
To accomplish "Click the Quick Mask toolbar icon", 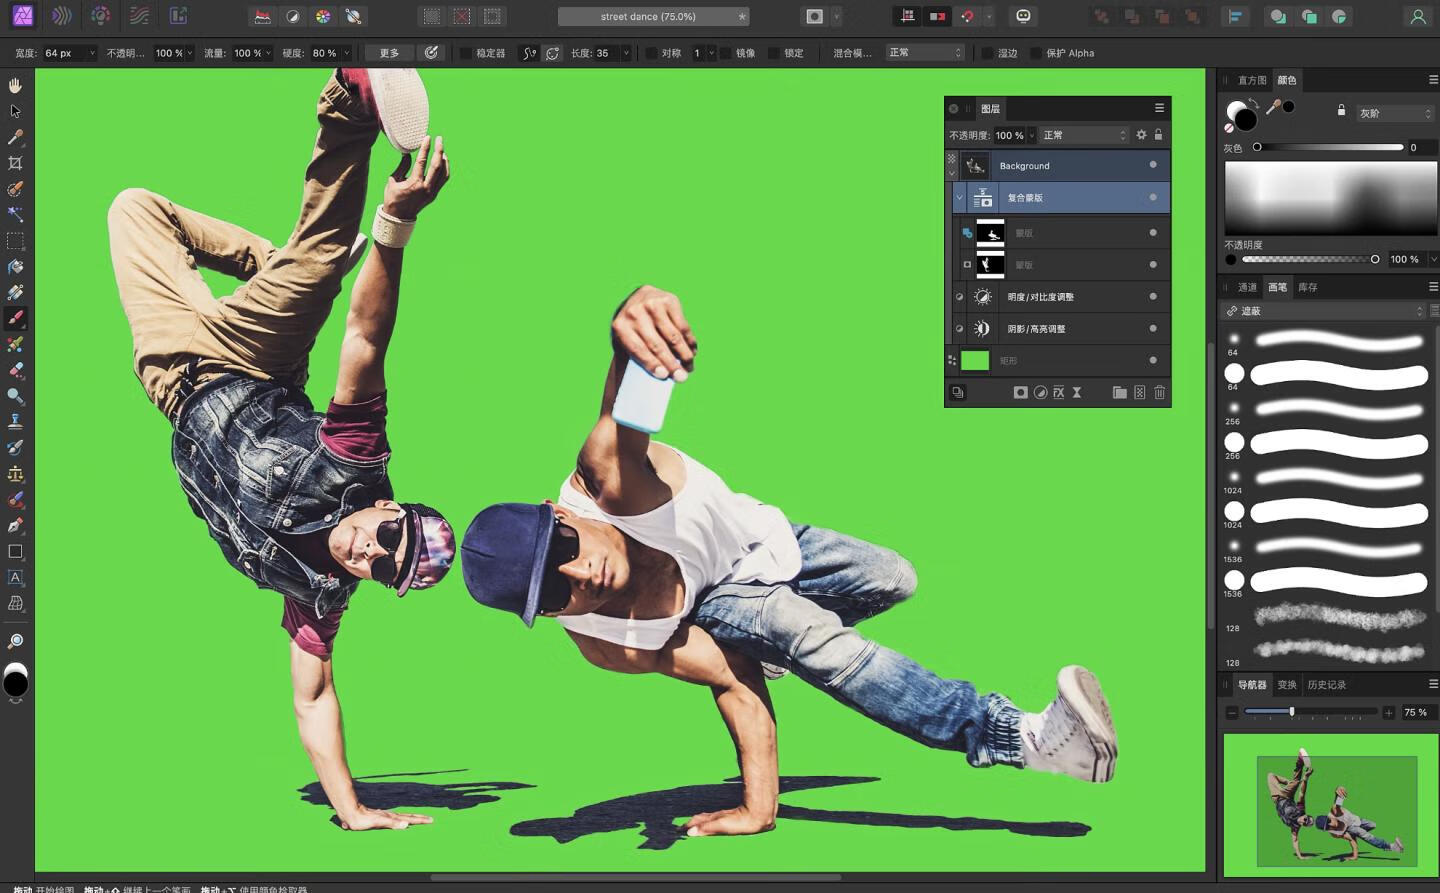I will [814, 16].
